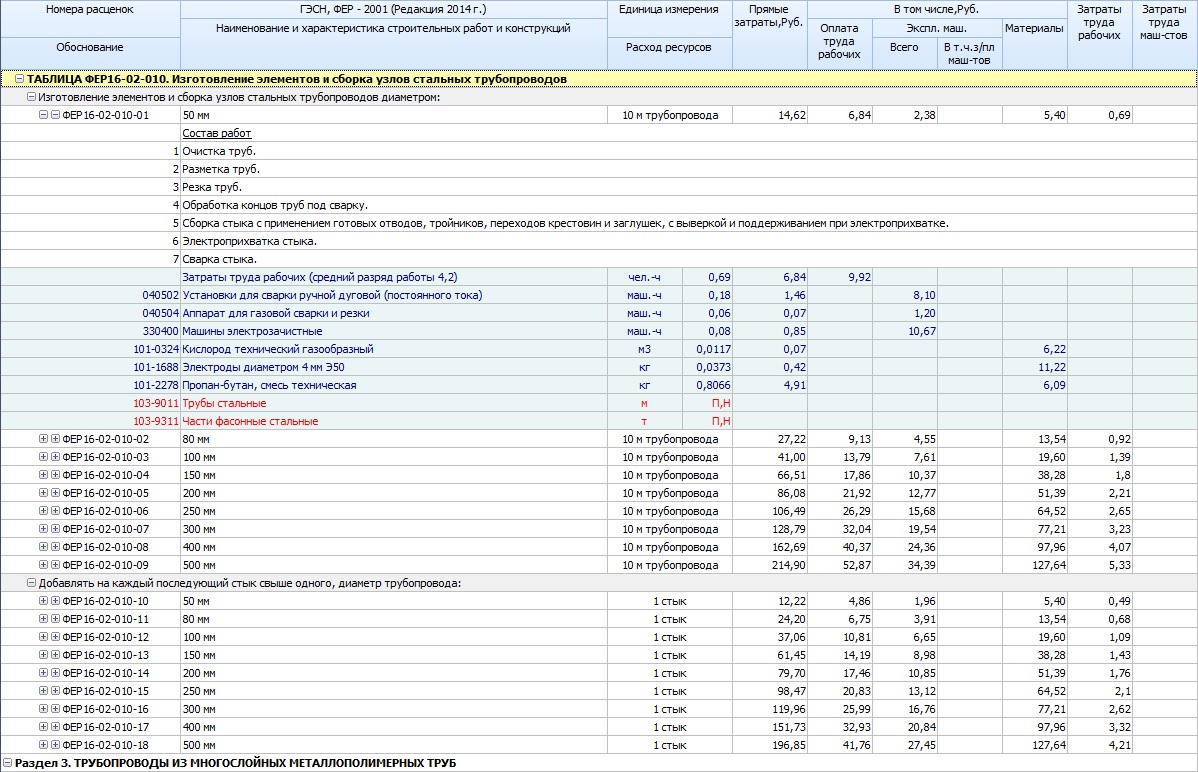The width and height of the screenshot is (1198, 772).
Task: Collapse the 'Добавлять на каждый последующий стык' group
Action: pyautogui.click(x=31, y=583)
